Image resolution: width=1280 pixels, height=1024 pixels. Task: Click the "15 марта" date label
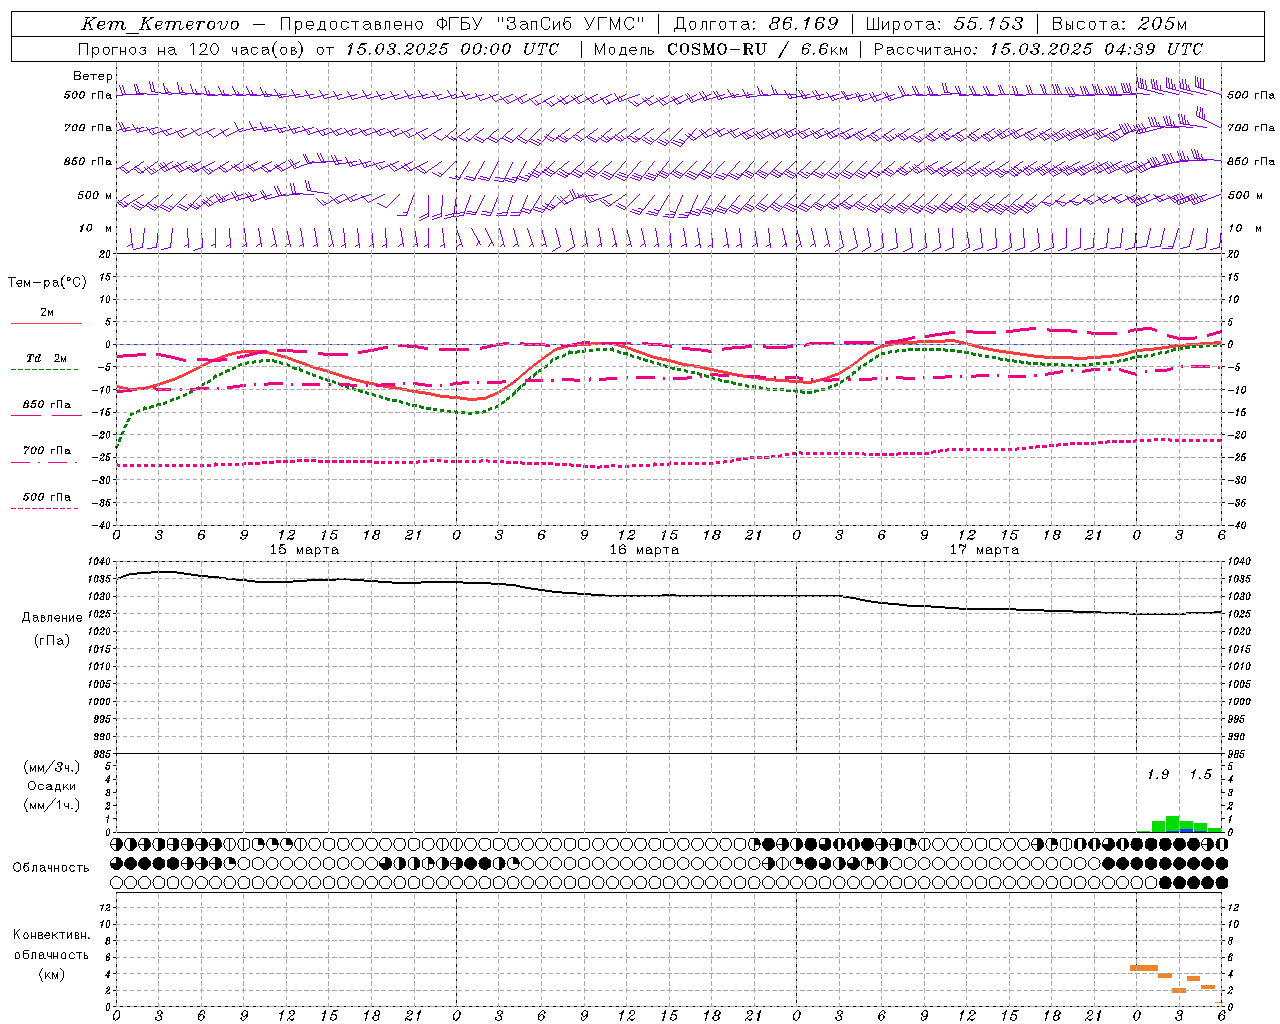pyautogui.click(x=305, y=550)
